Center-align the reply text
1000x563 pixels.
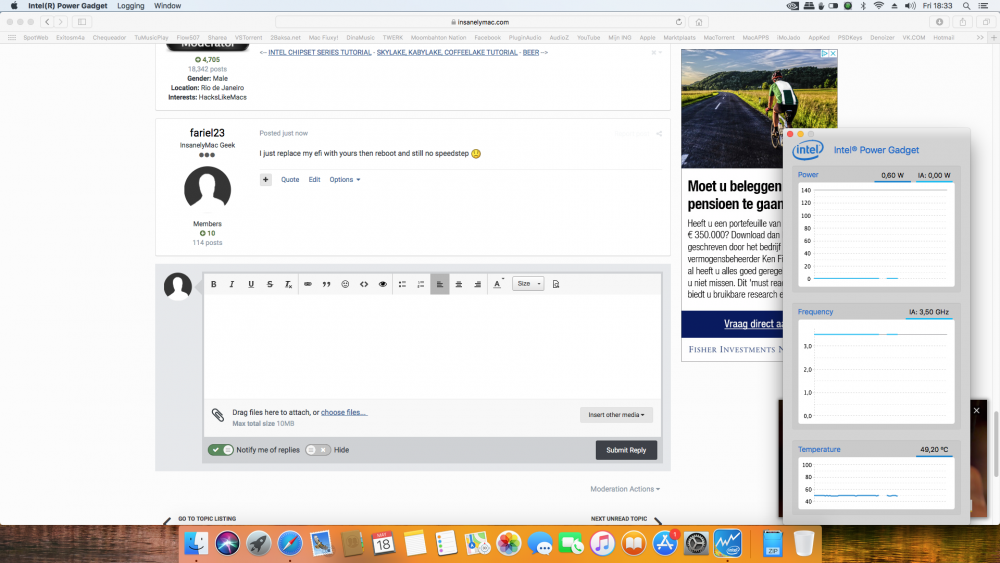point(459,284)
